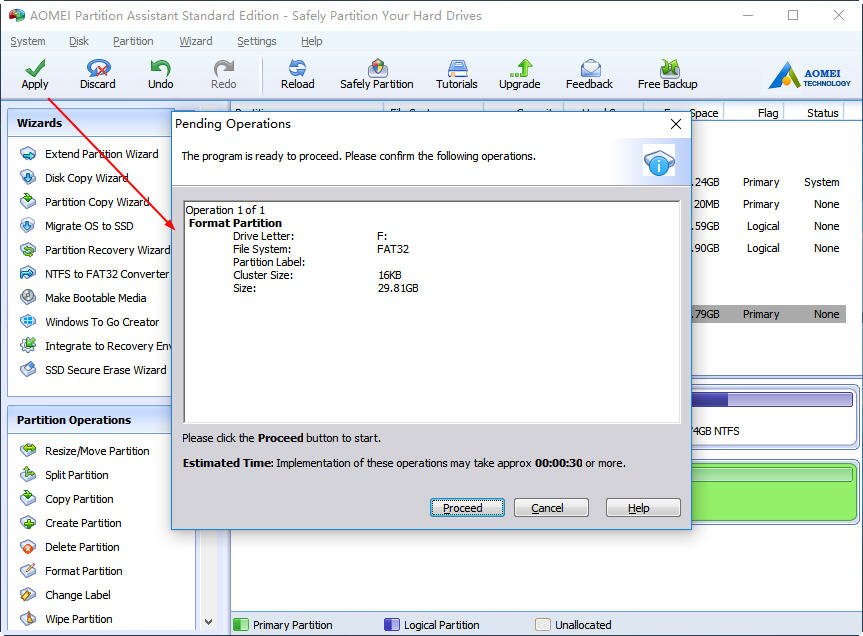
Task: Select the blue NTFS partition bar in disk map
Action: click(772, 399)
